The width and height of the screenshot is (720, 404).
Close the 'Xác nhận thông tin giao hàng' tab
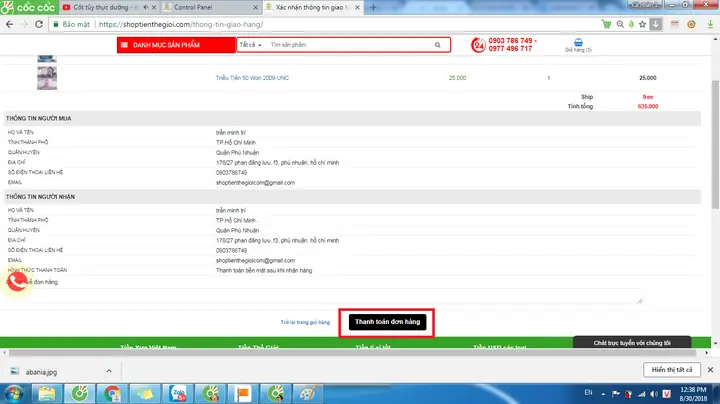coord(357,7)
